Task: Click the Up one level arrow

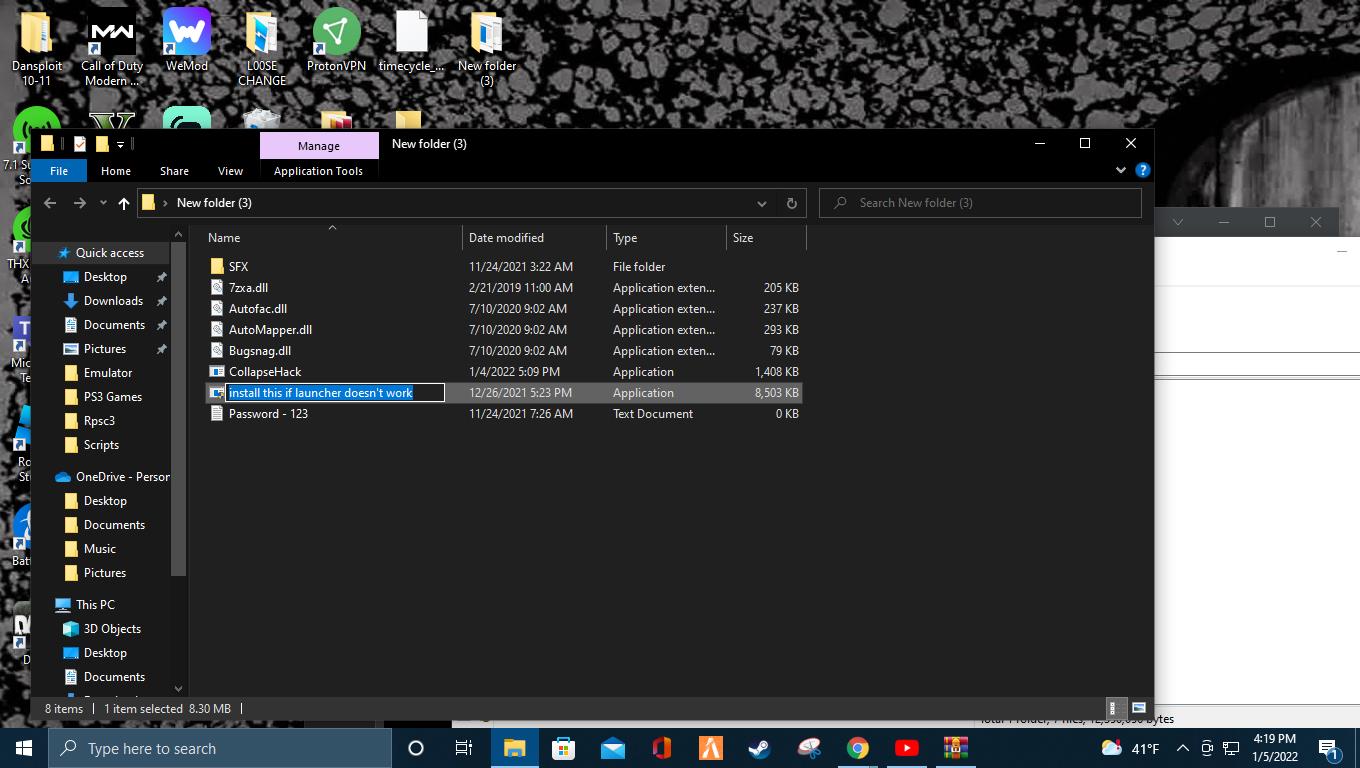Action: click(124, 203)
